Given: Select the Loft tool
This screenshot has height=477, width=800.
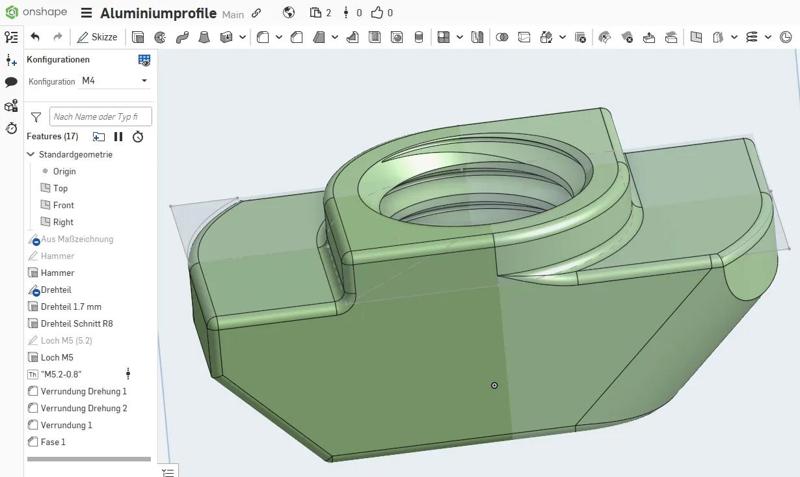Looking at the screenshot, I should (204, 37).
